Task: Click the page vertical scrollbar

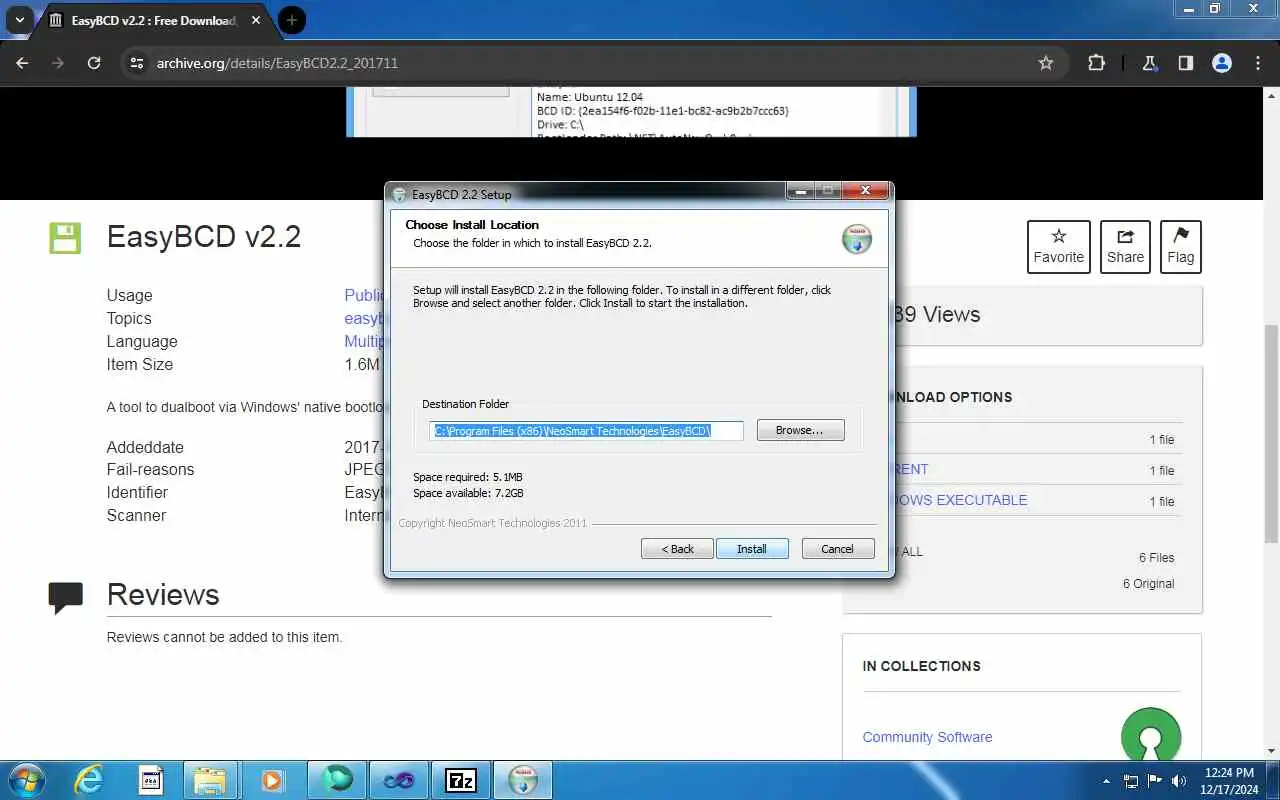Action: [x=1271, y=435]
